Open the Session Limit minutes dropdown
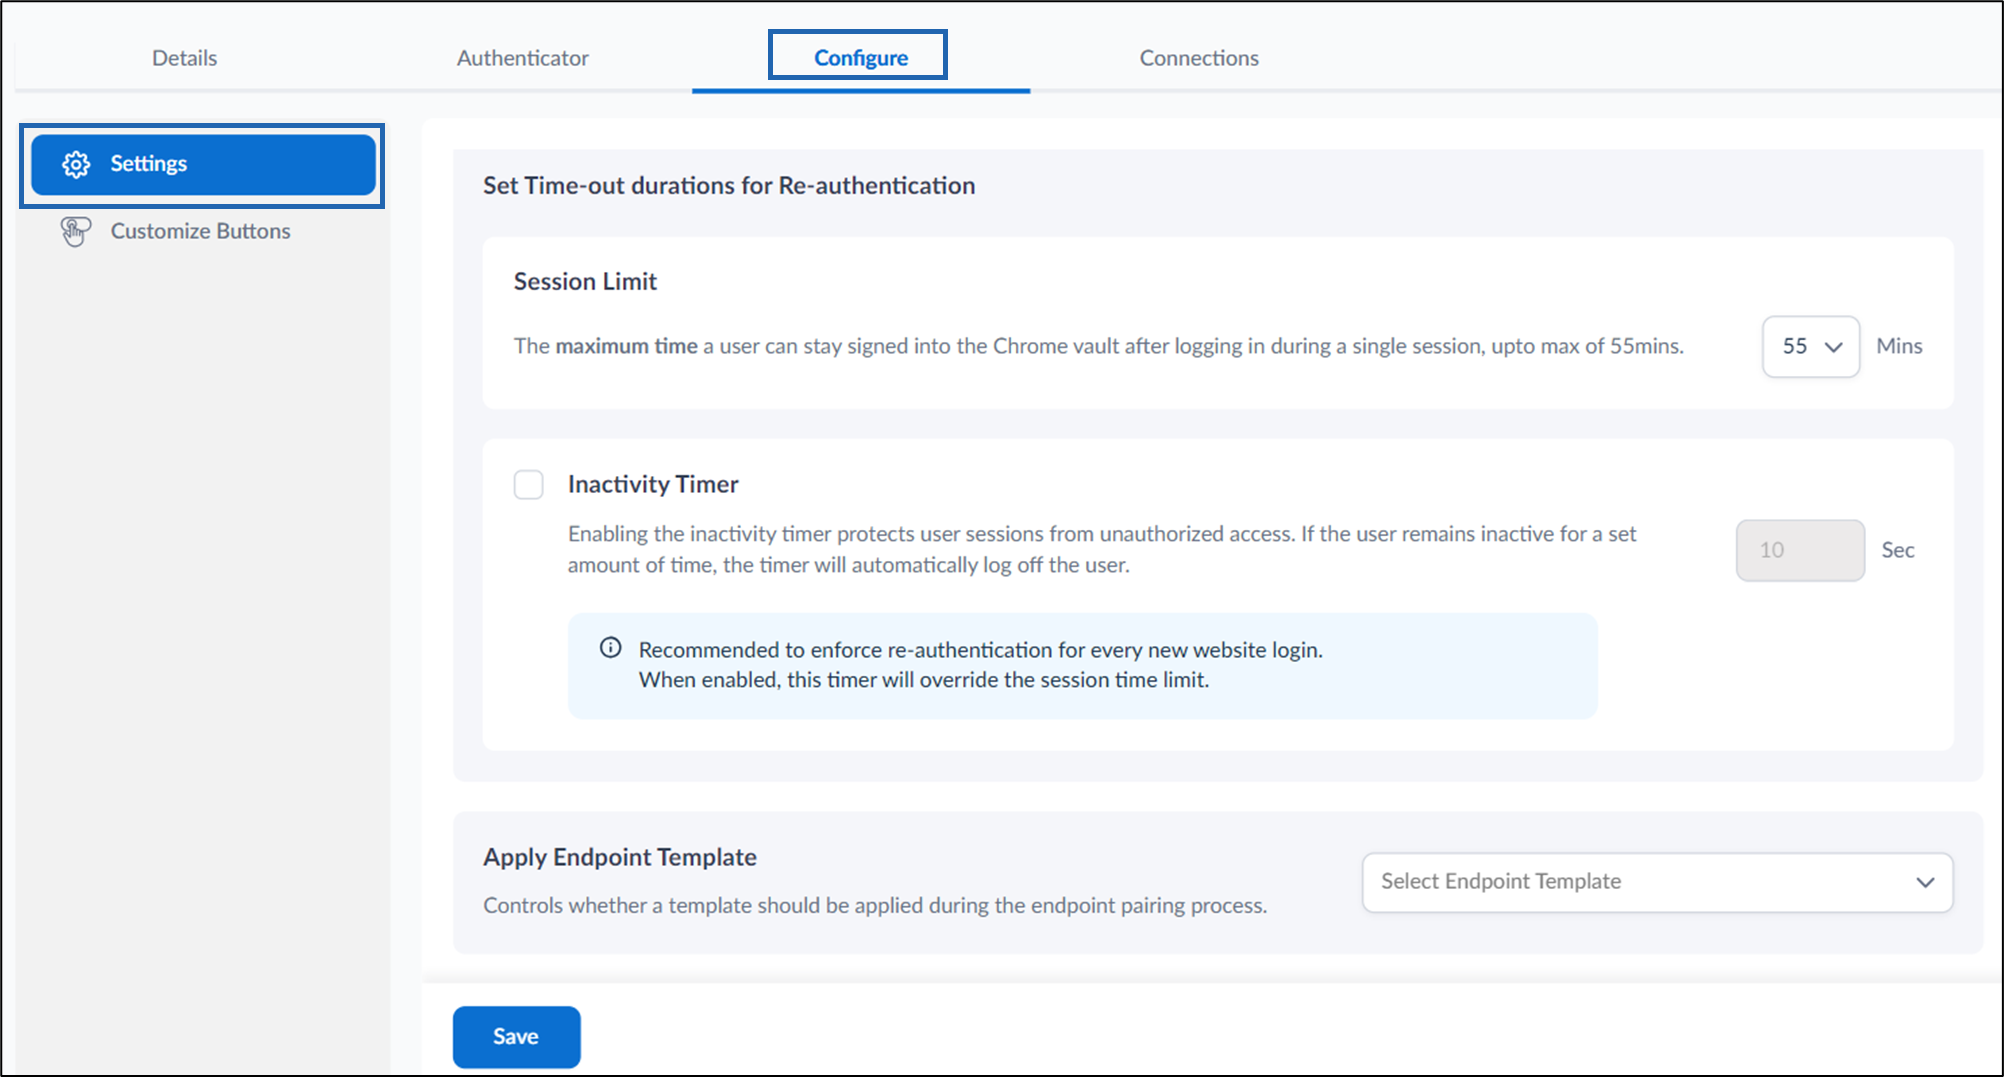 coord(1810,346)
